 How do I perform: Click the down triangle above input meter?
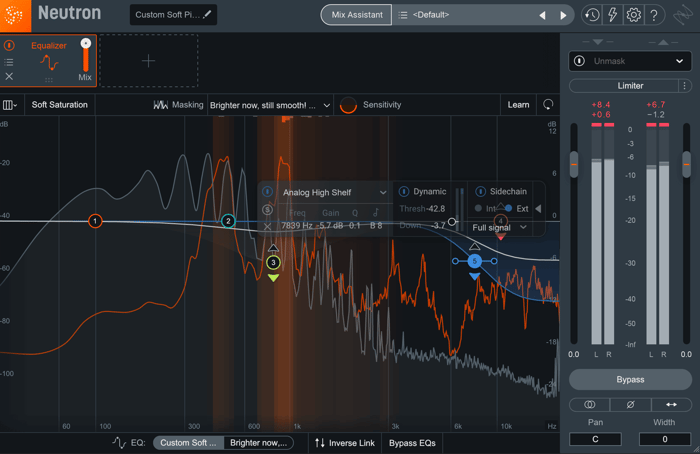pyautogui.click(x=598, y=42)
